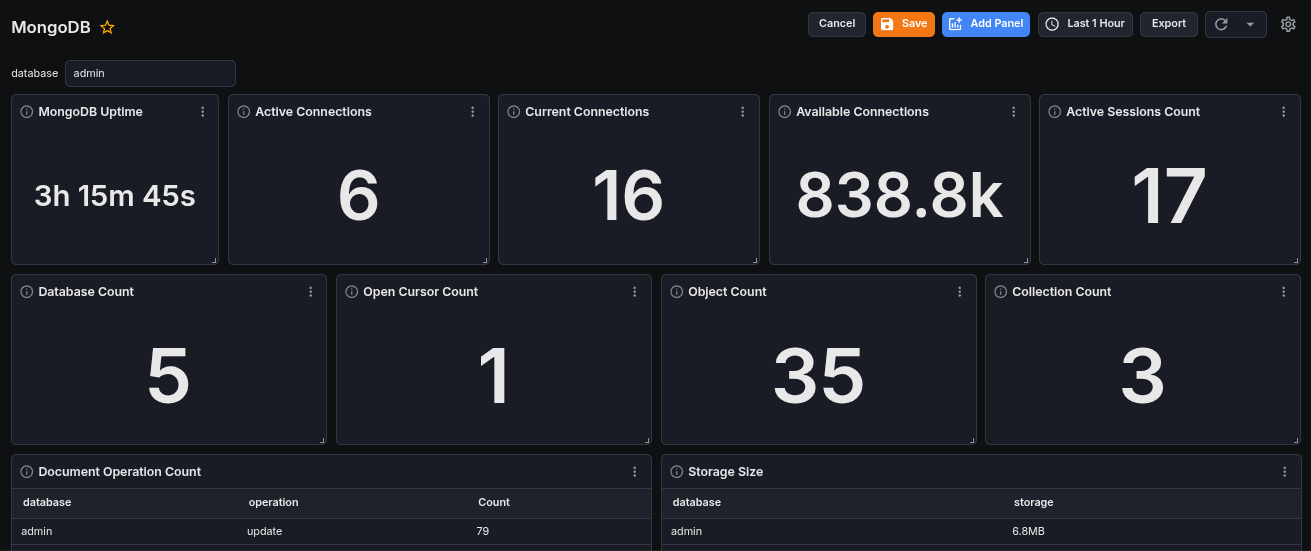Screen dimensions: 1311x551
Task: Open Document Operation Count panel menu
Action: [x=635, y=472]
